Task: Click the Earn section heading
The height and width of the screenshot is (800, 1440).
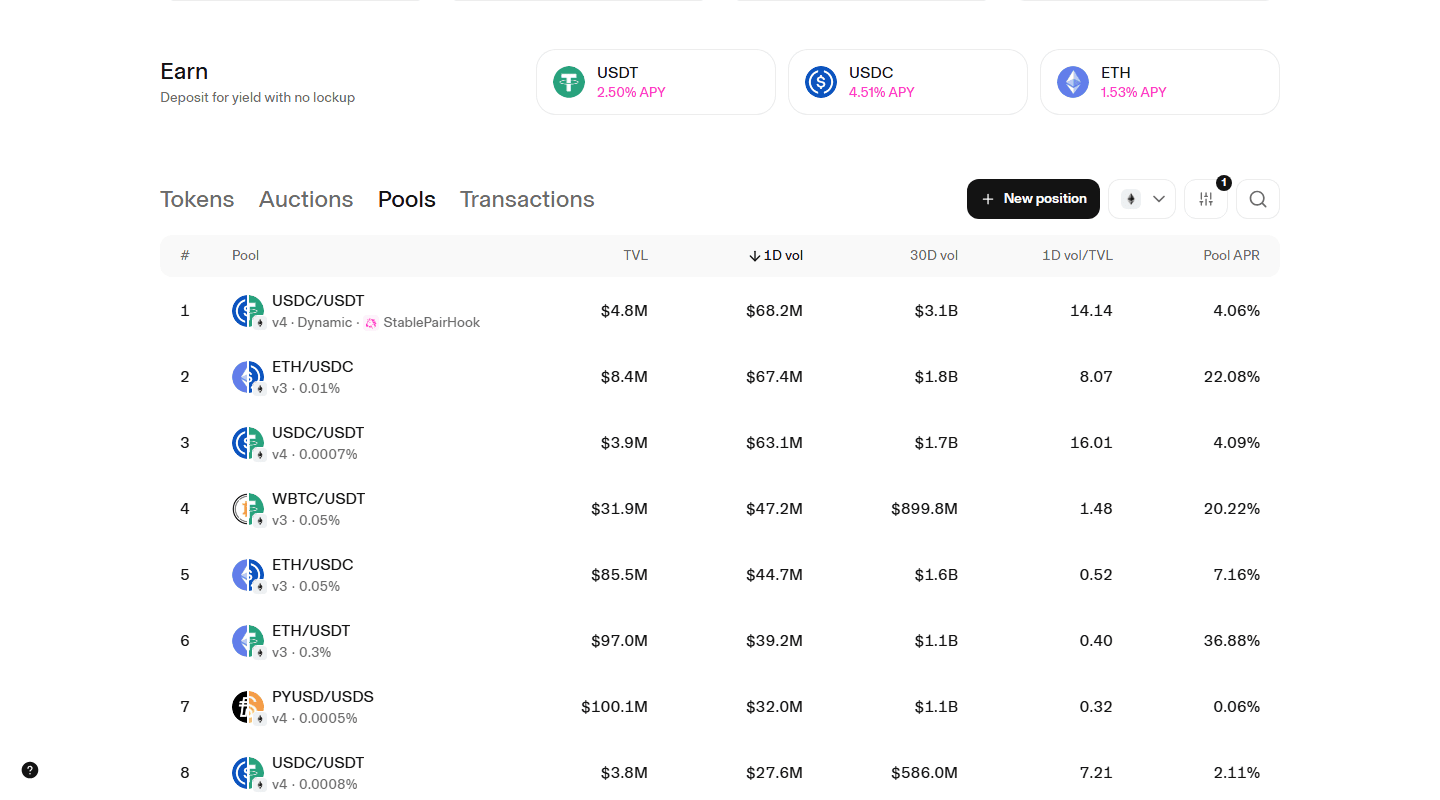Action: [184, 72]
